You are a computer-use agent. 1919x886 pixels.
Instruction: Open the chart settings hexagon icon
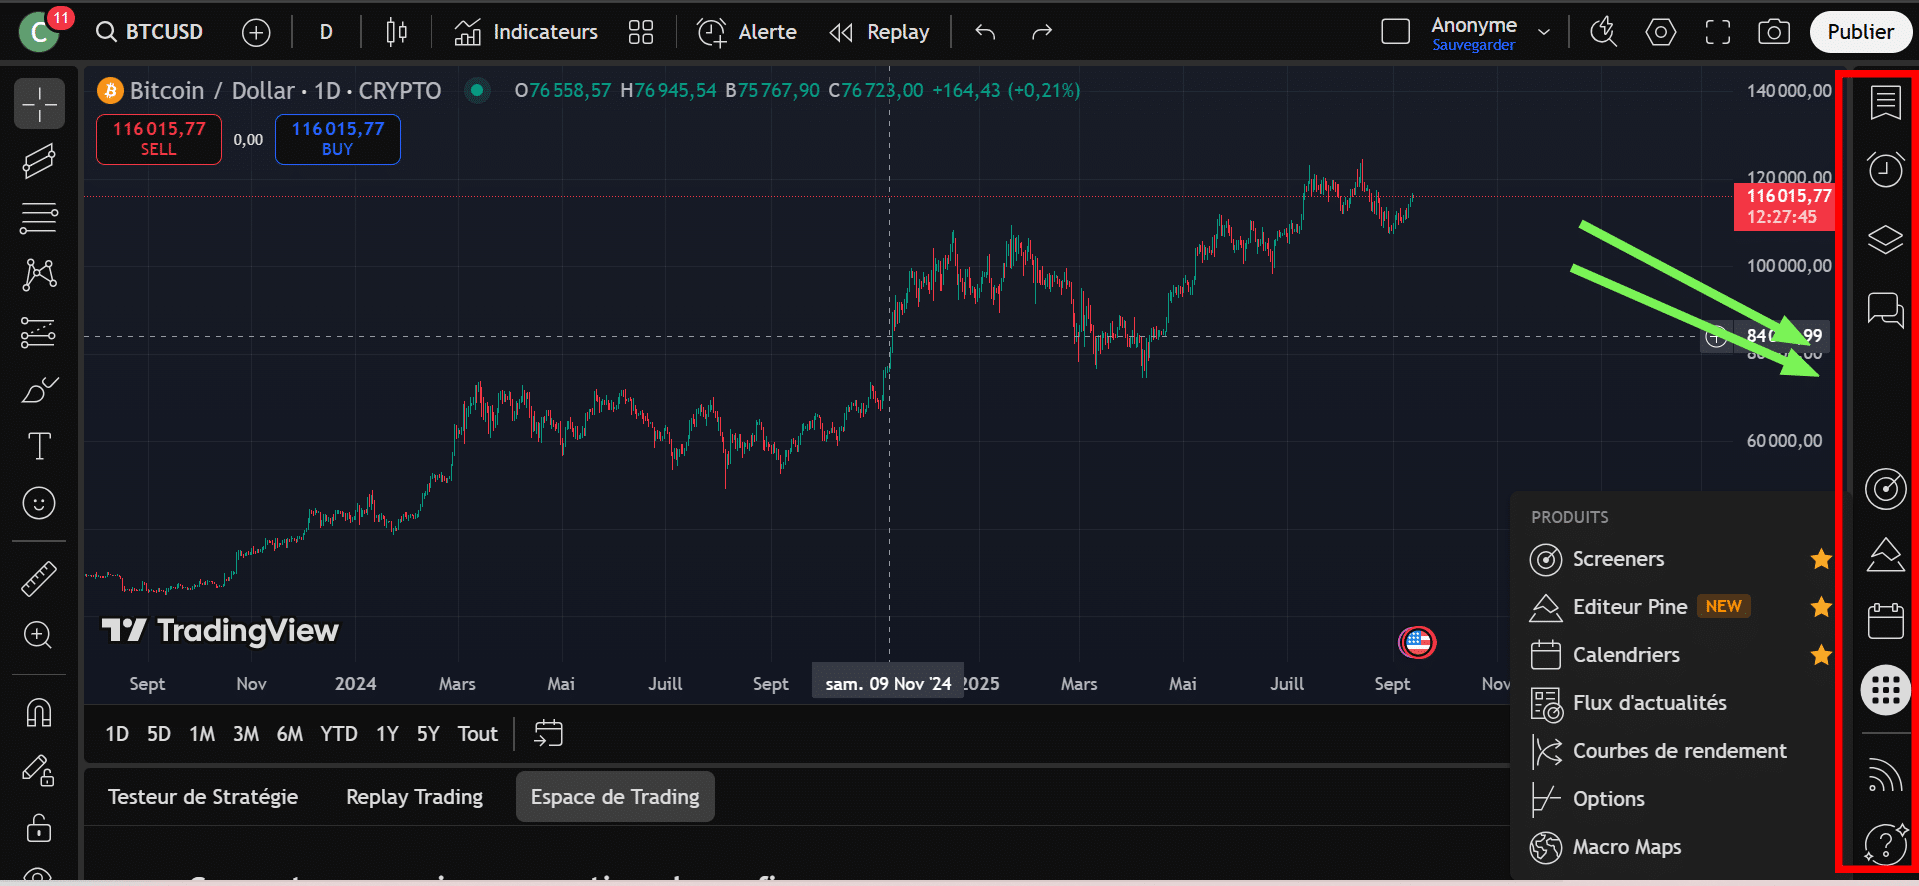(1660, 32)
